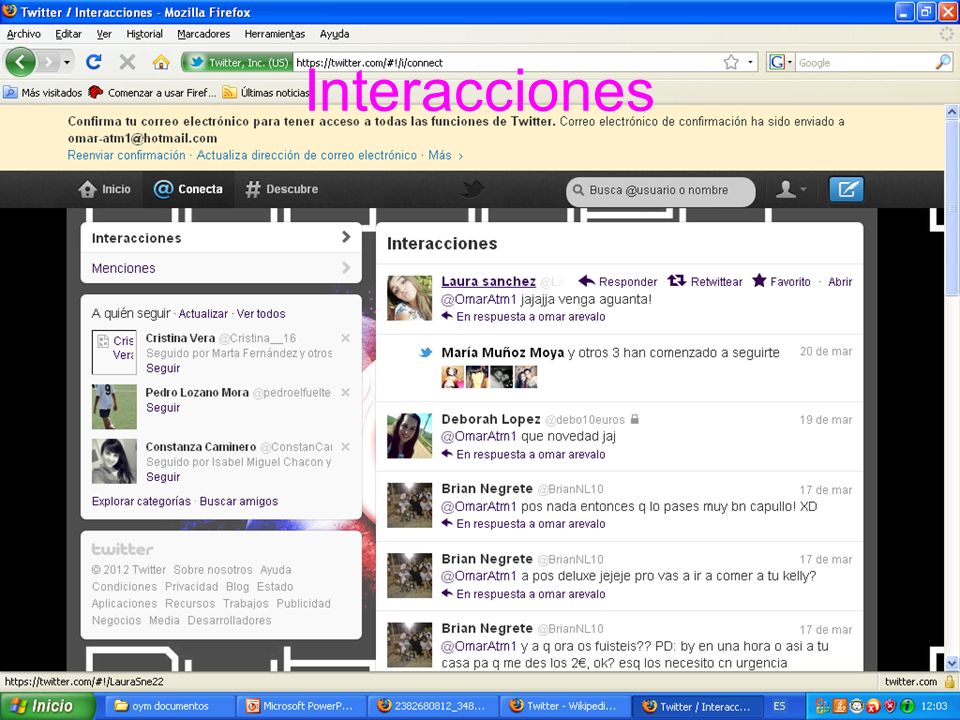
Task: Bookmark page with the star icon
Action: [731, 62]
